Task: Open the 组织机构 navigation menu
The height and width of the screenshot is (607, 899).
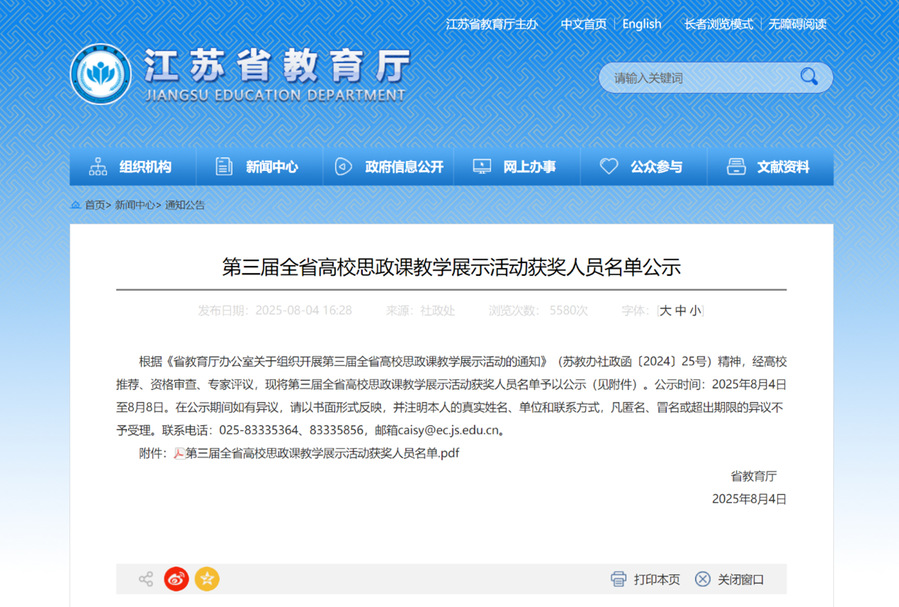Action: point(132,167)
